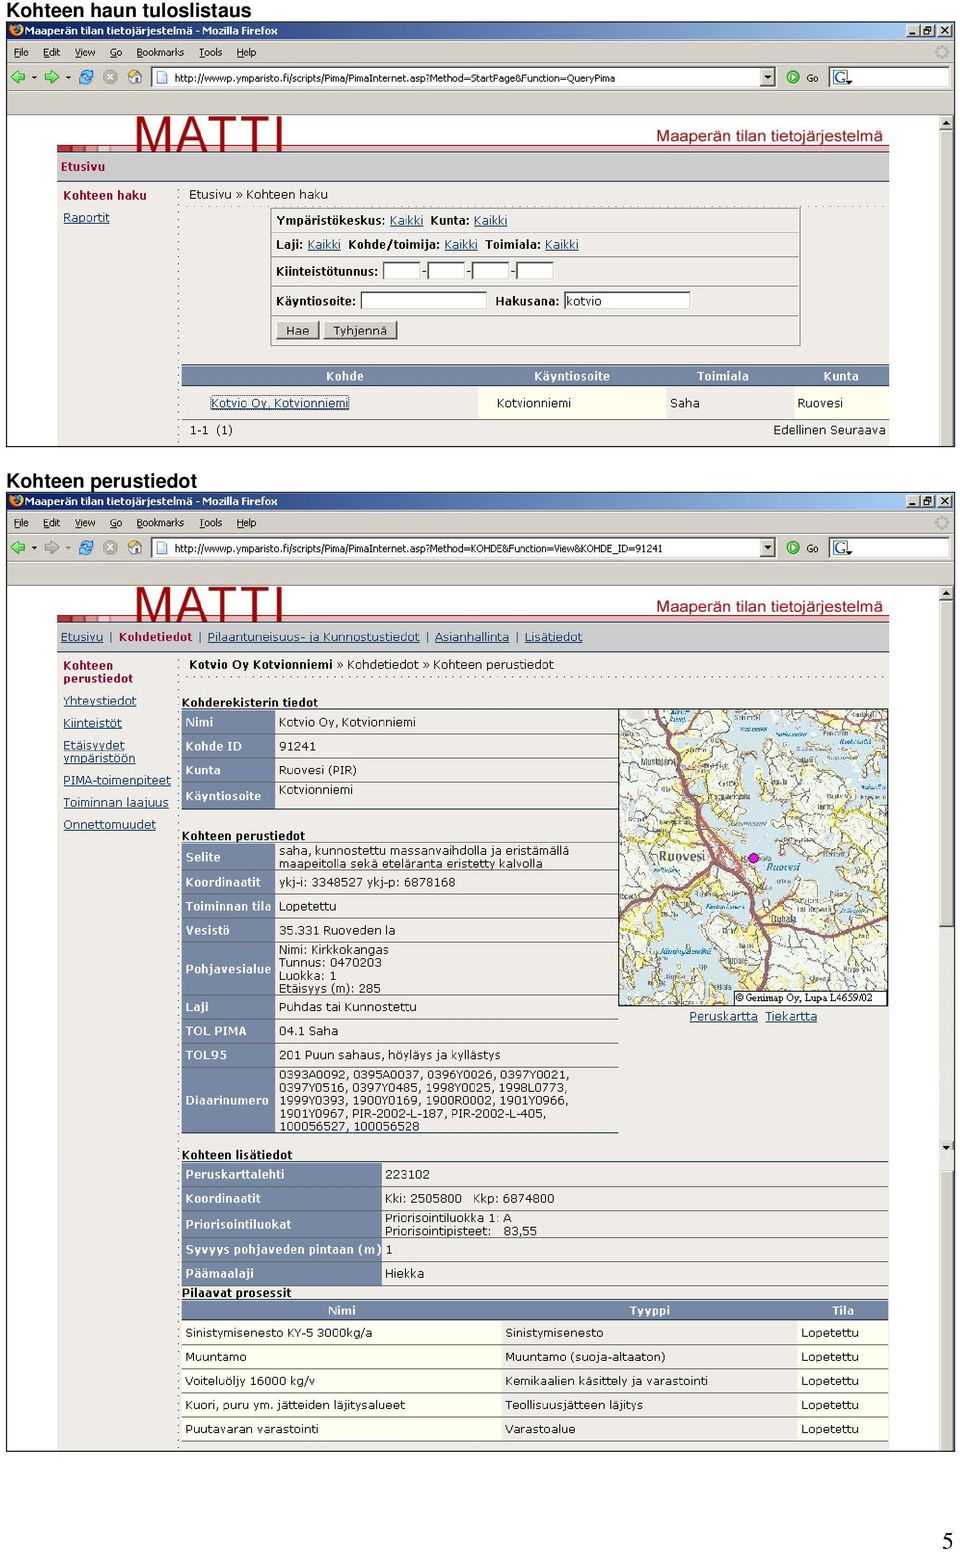
Task: Open Edit menu in bottom Firefox window
Action: click(x=51, y=522)
